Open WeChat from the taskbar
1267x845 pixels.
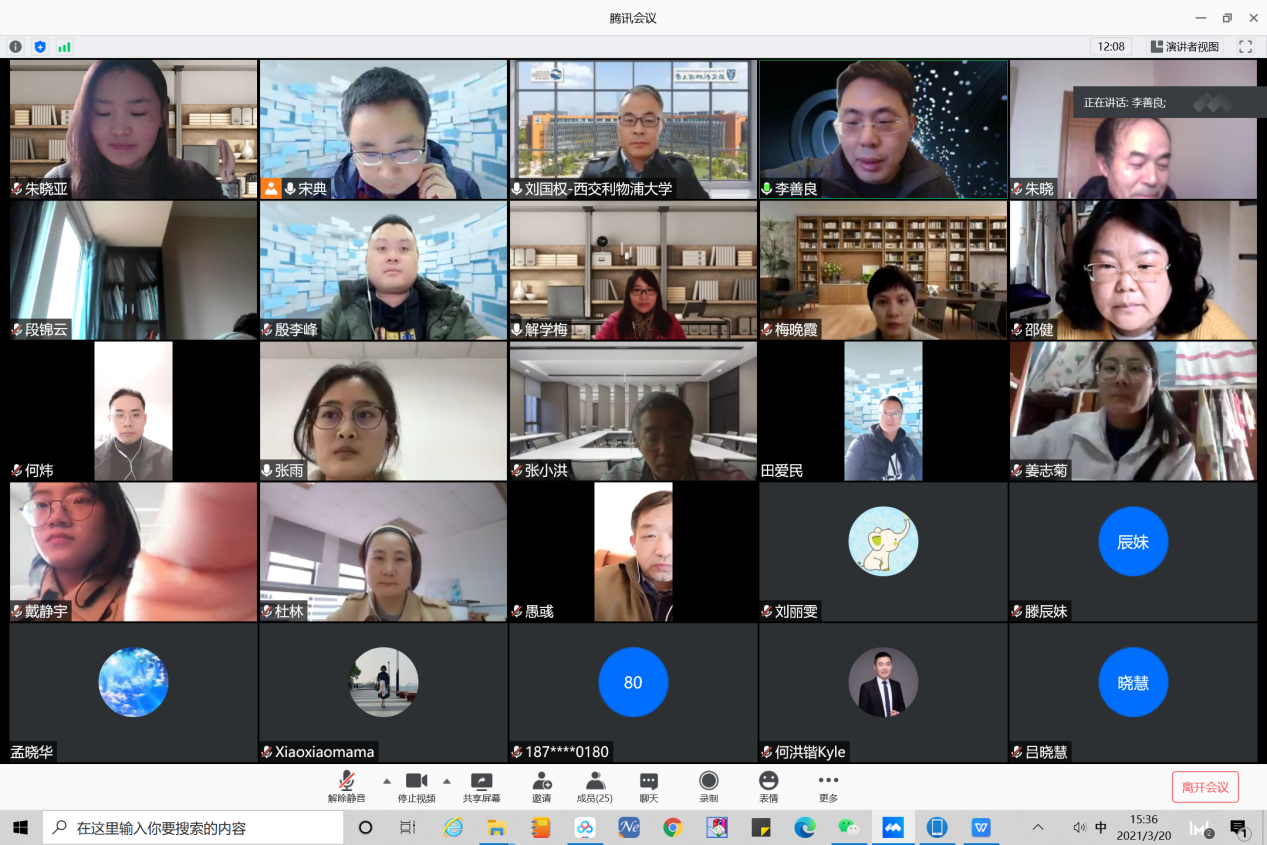point(848,828)
